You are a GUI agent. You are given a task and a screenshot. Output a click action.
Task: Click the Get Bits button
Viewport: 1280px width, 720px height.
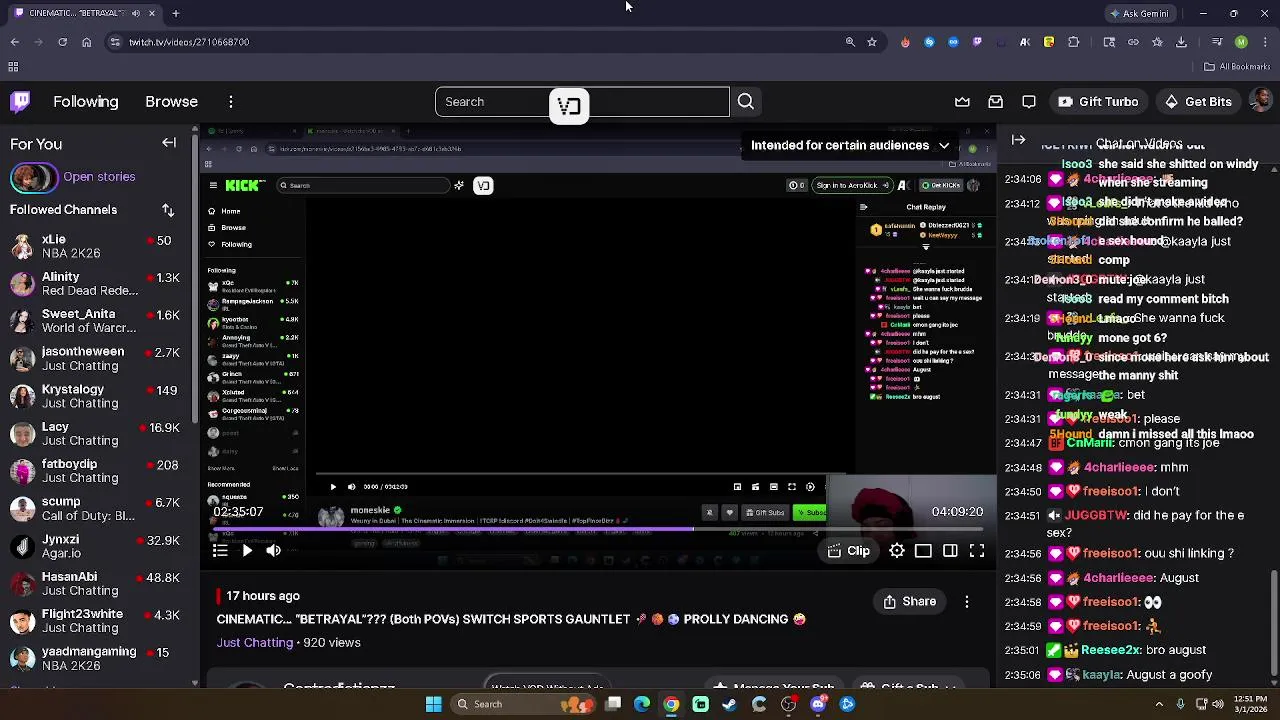1197,102
